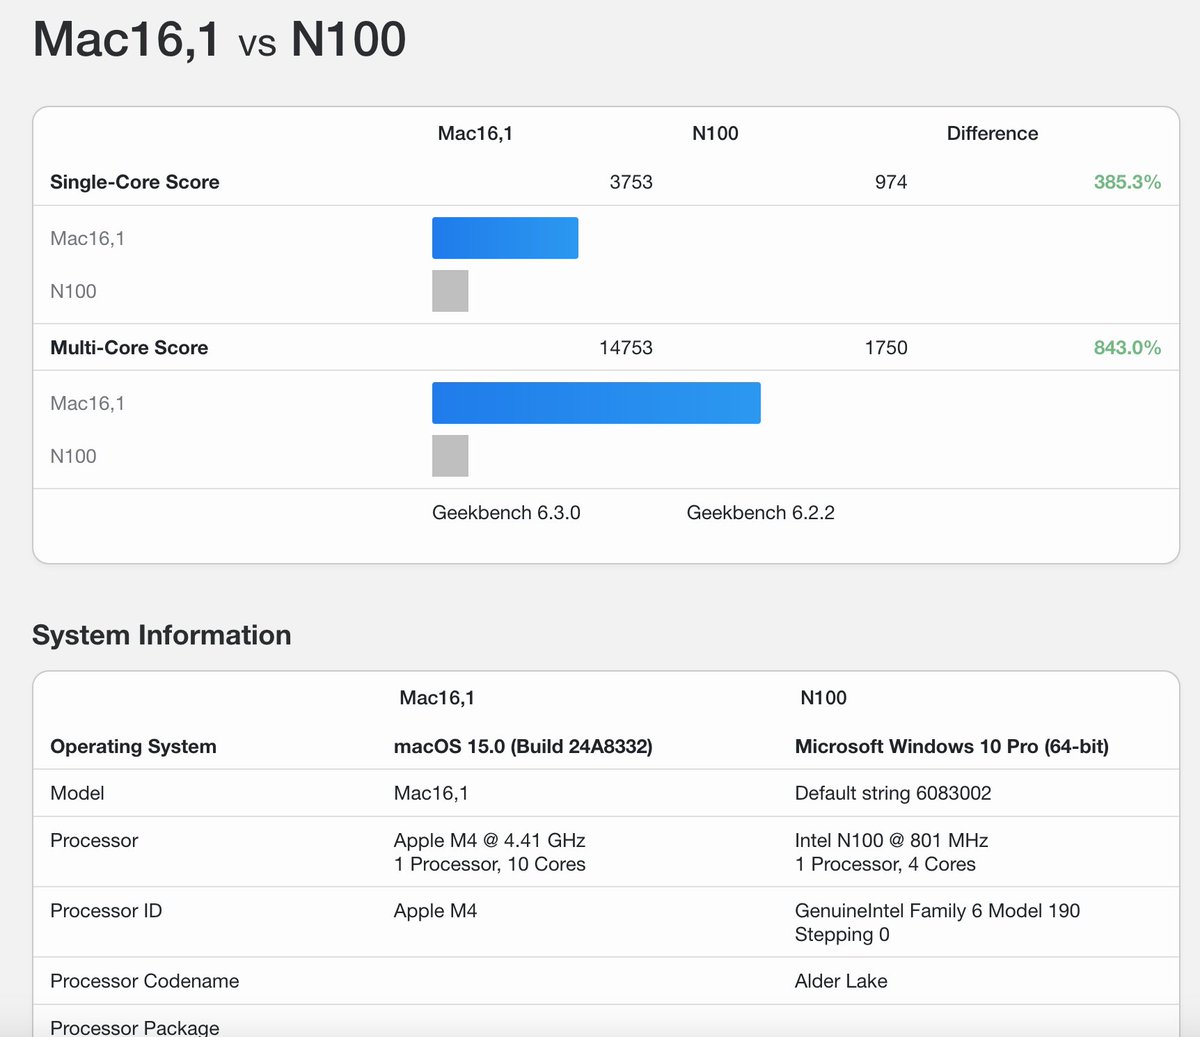Click the Operating System row label

(133, 747)
